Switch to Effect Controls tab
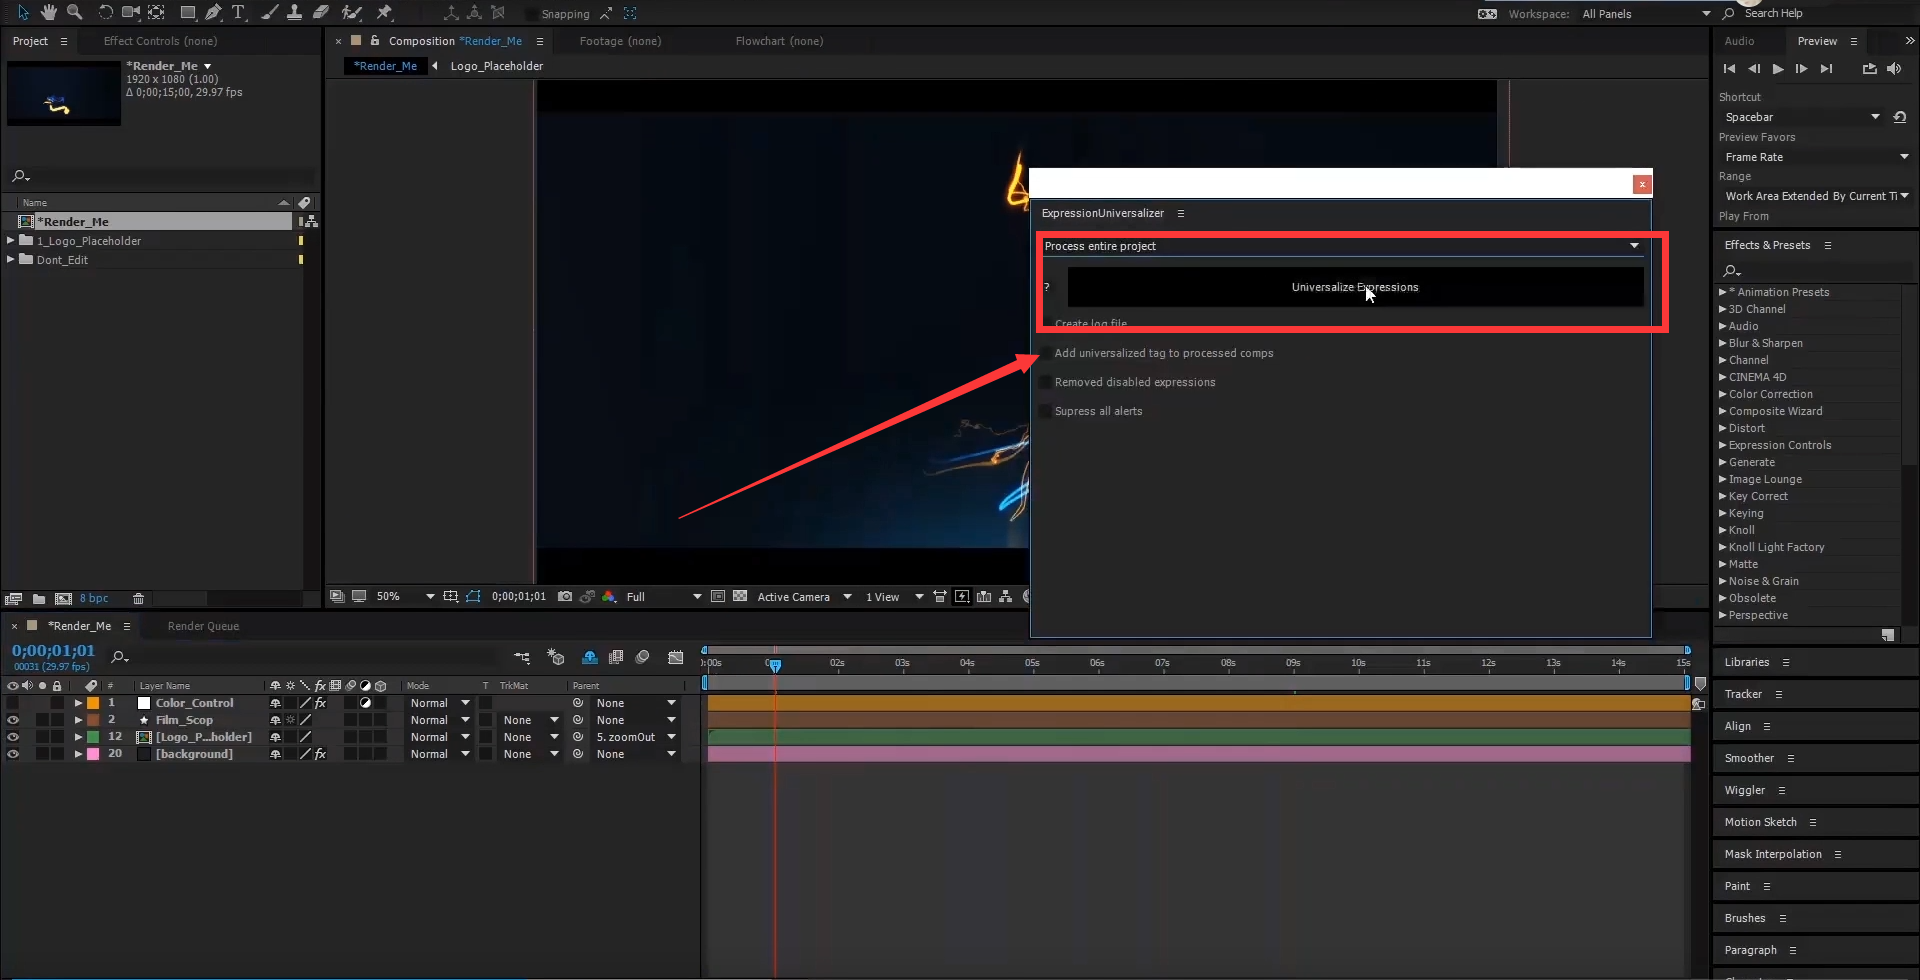Screen dimensions: 1920x980 (160, 41)
